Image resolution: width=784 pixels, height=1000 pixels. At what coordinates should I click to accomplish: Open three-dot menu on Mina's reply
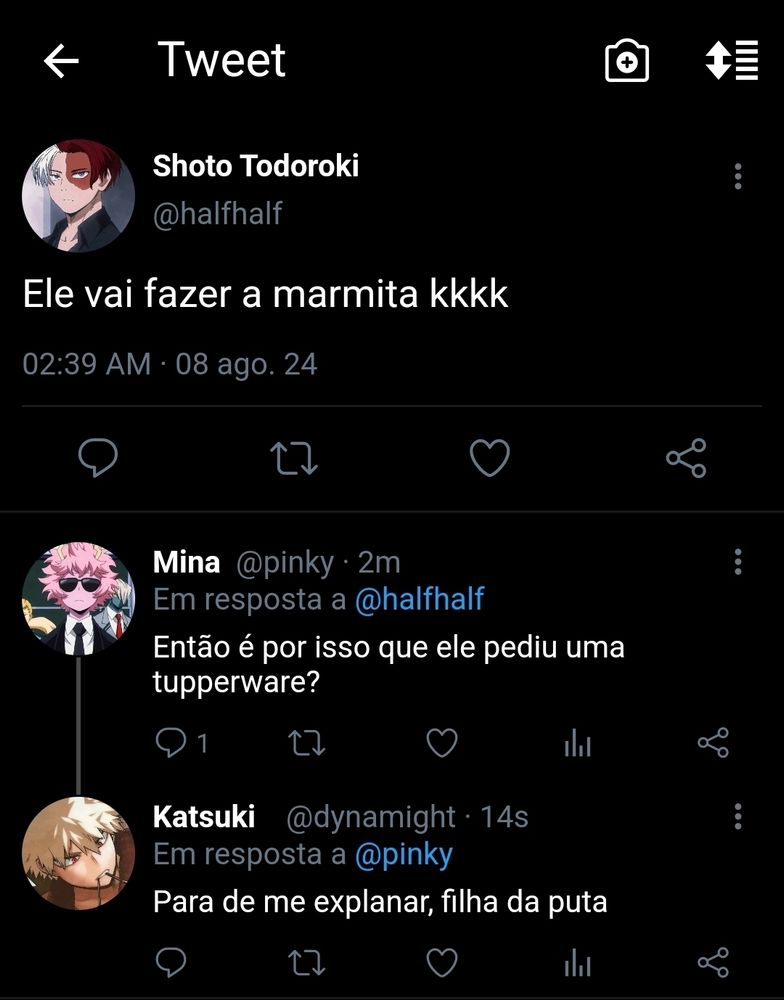click(738, 562)
